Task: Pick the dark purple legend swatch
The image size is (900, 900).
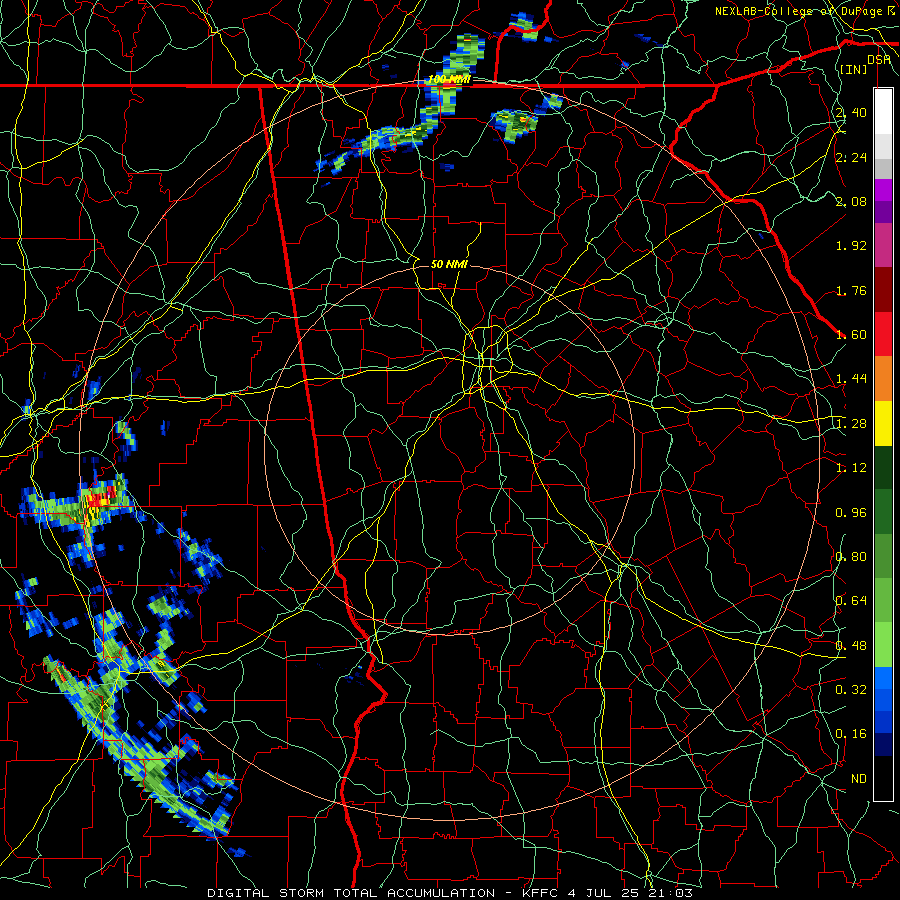Action: coord(883,212)
